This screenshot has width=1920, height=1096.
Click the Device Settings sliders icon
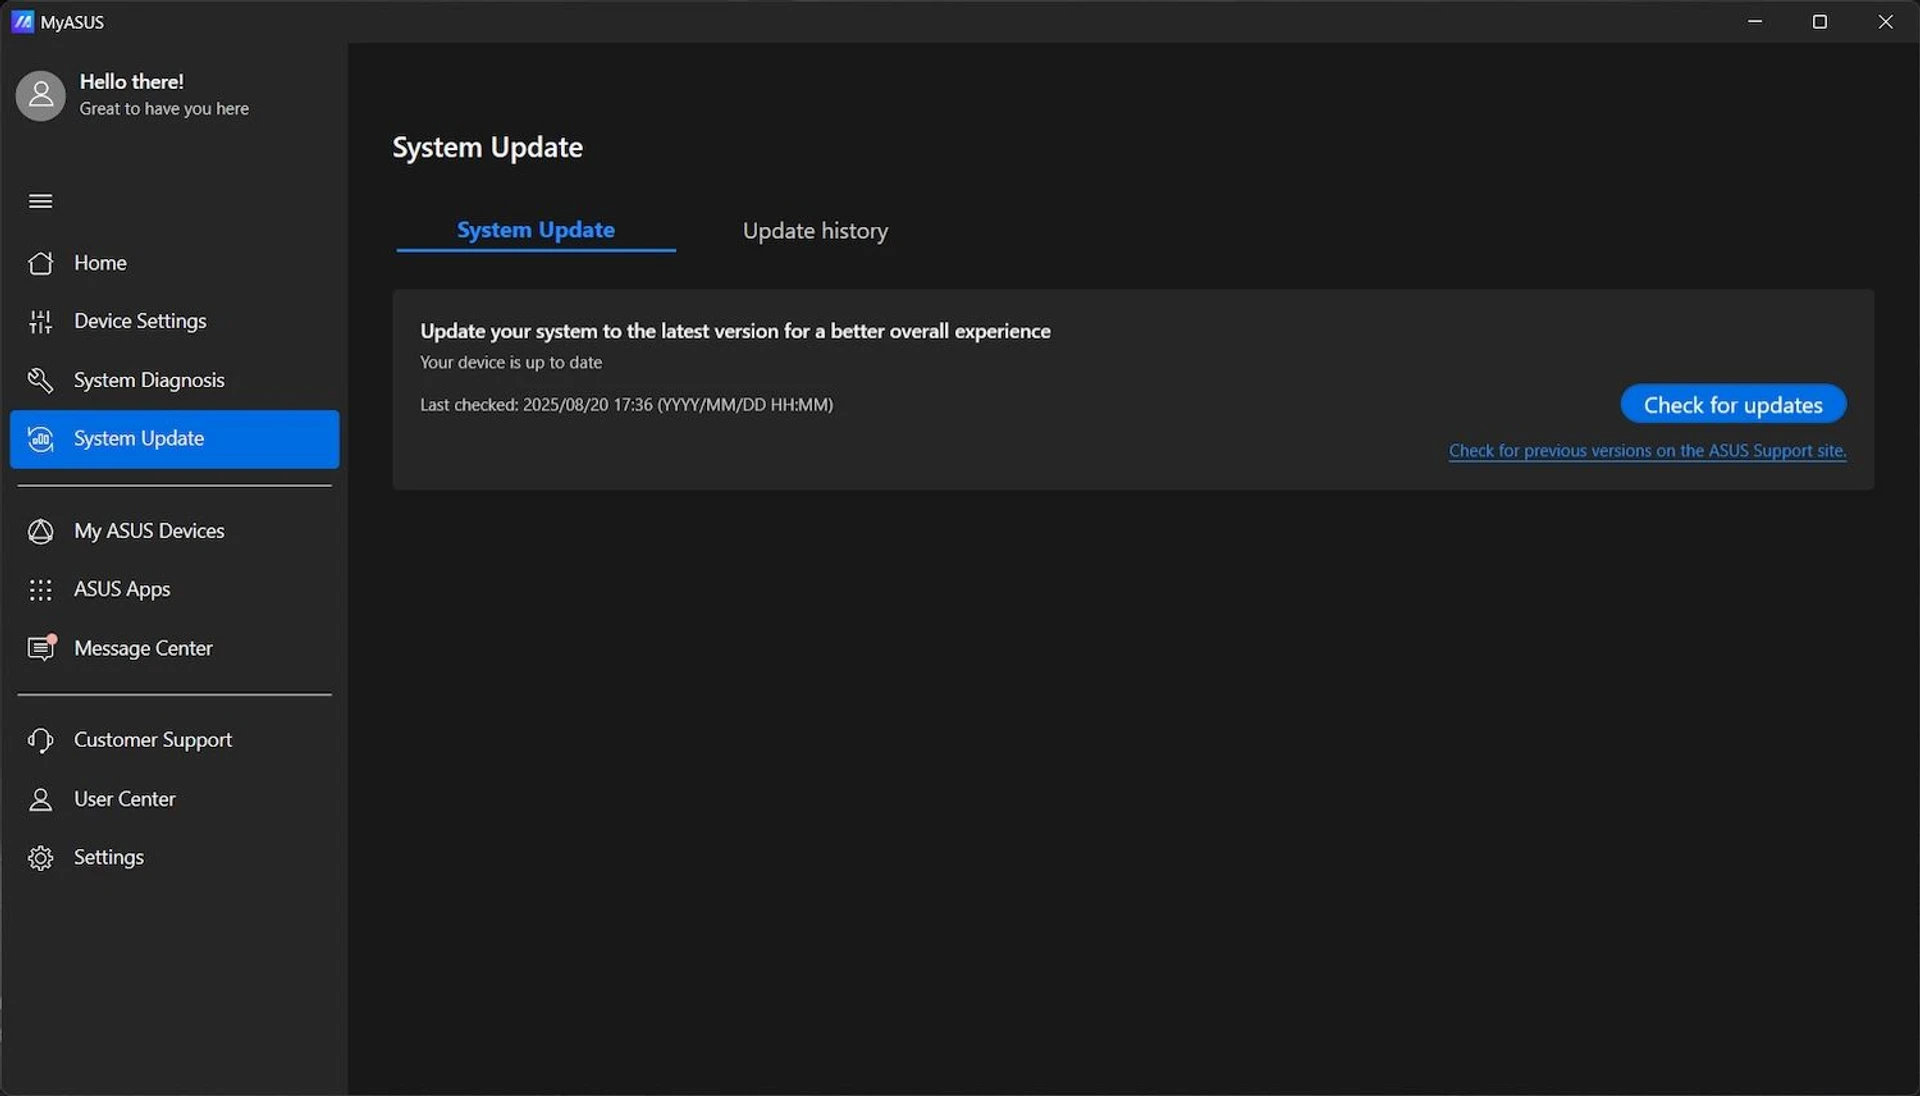coord(41,321)
